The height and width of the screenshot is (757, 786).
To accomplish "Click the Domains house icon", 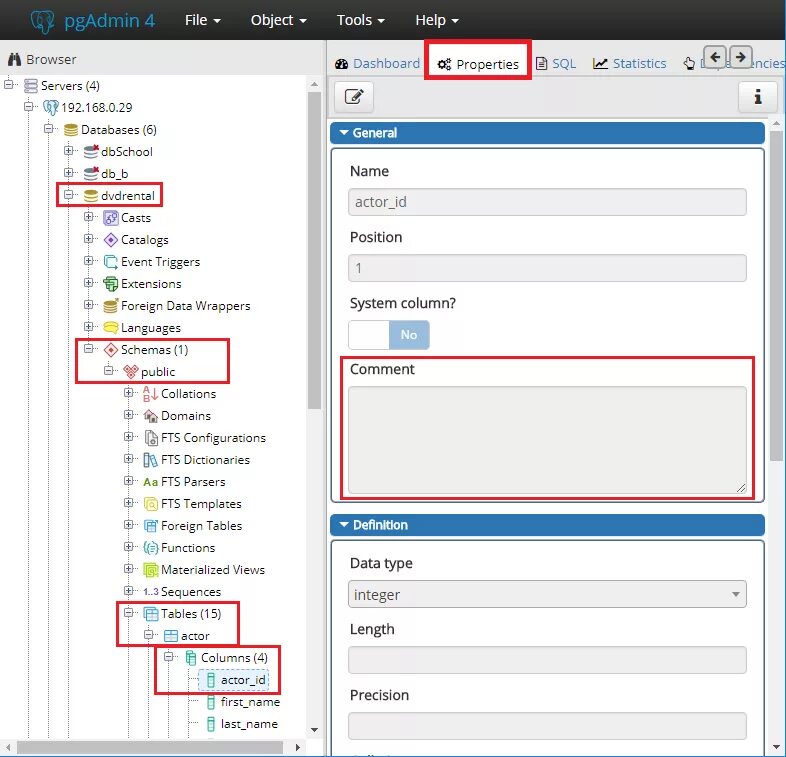I will tap(150, 416).
